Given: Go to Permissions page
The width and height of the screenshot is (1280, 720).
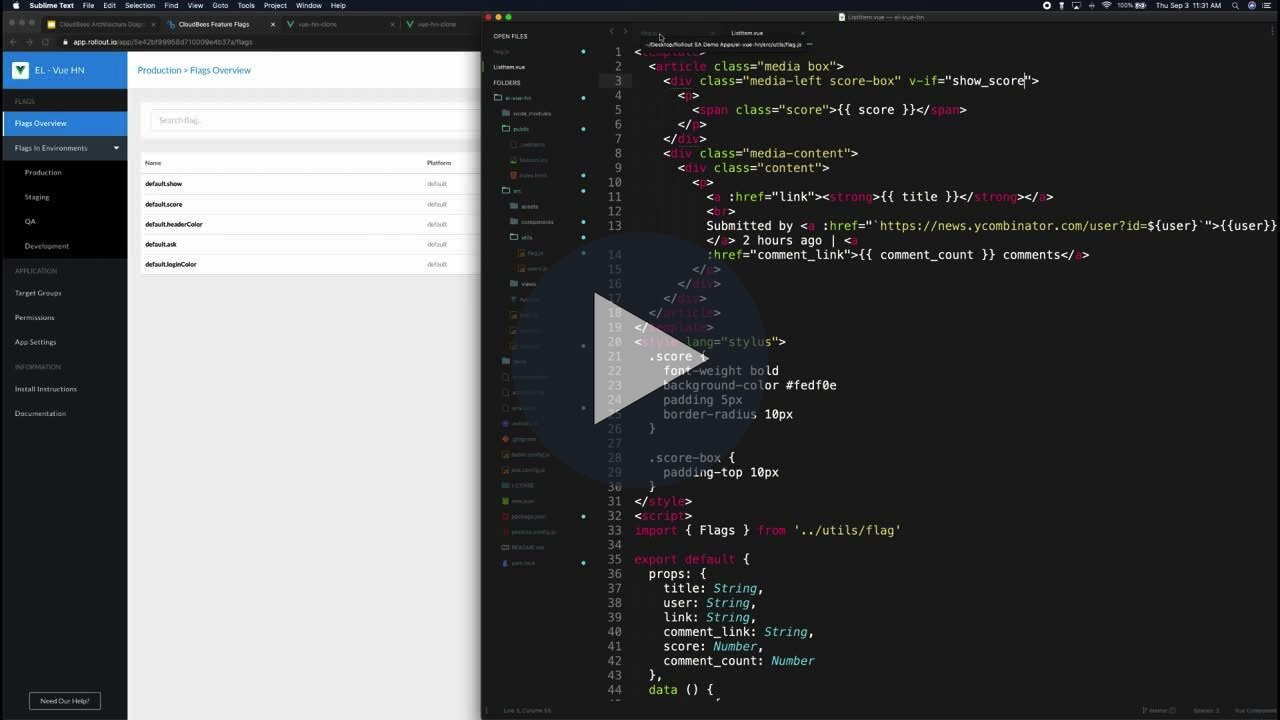Looking at the screenshot, I should click(35, 317).
